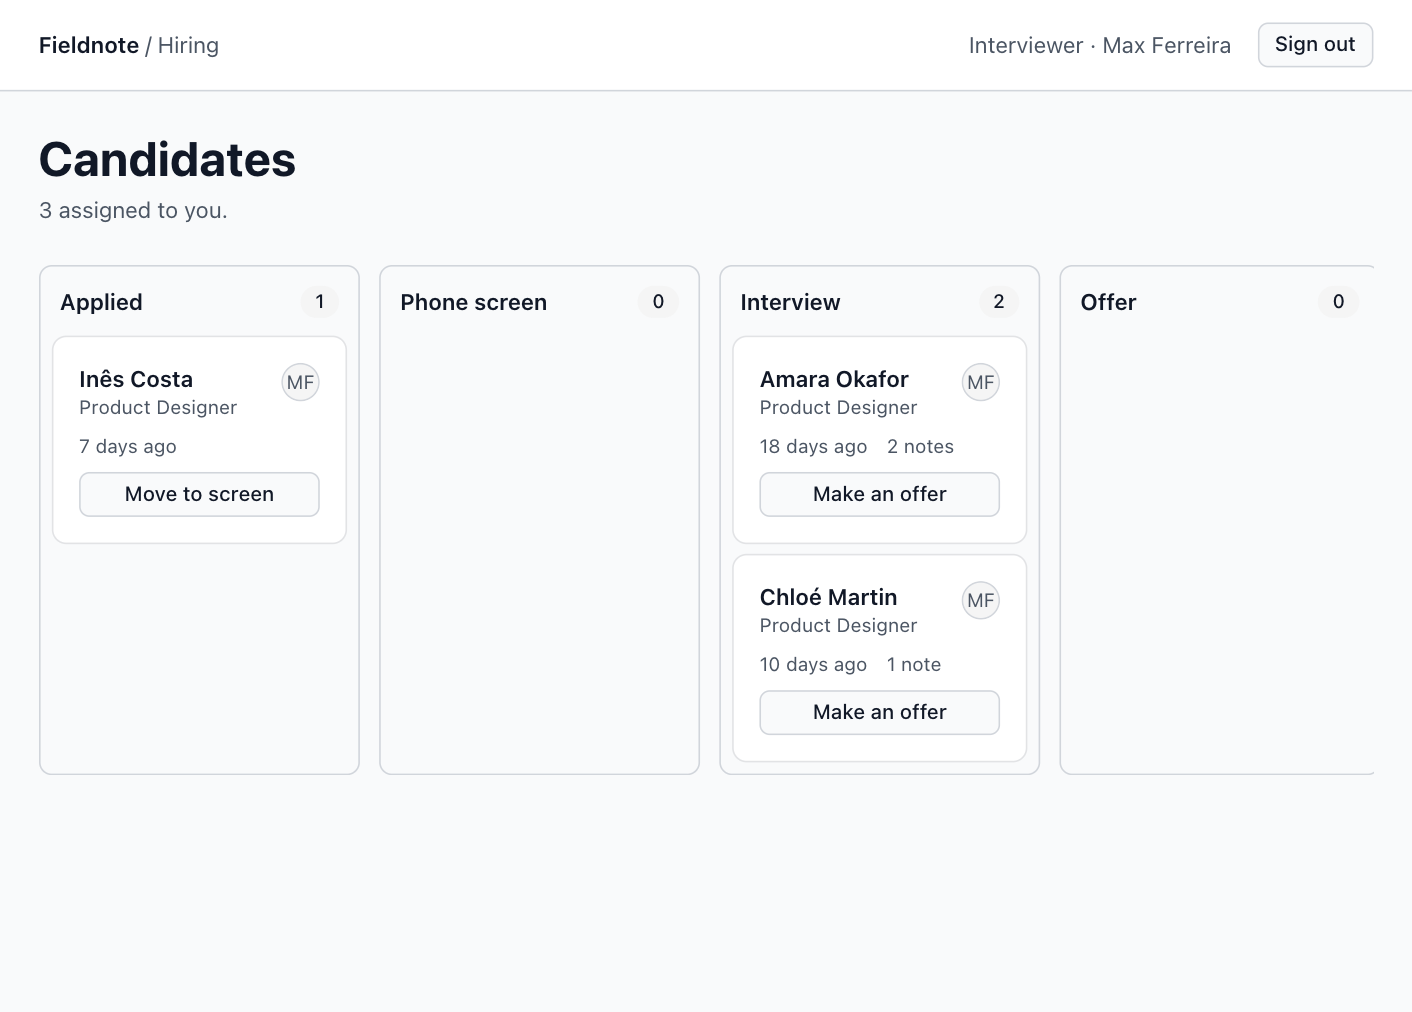Click the Offer column heading
Screen dimensions: 1412x1012
tap(1108, 302)
